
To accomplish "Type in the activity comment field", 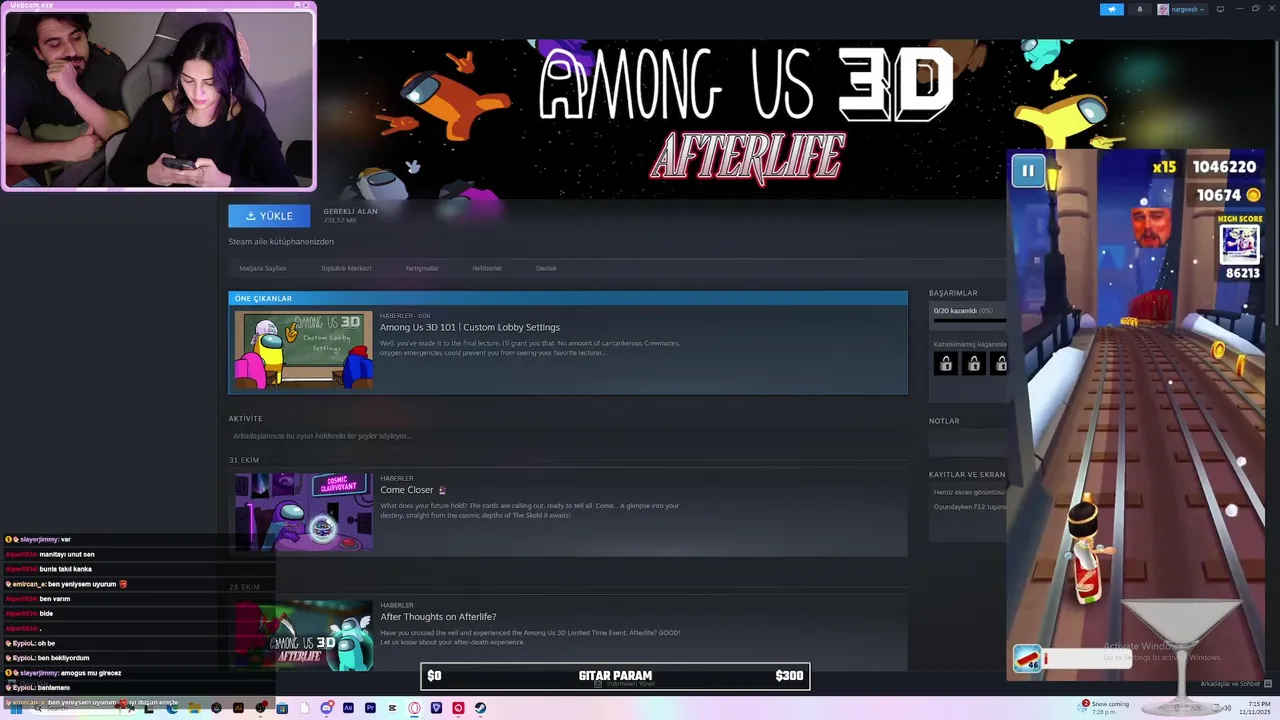I will tap(568, 436).
